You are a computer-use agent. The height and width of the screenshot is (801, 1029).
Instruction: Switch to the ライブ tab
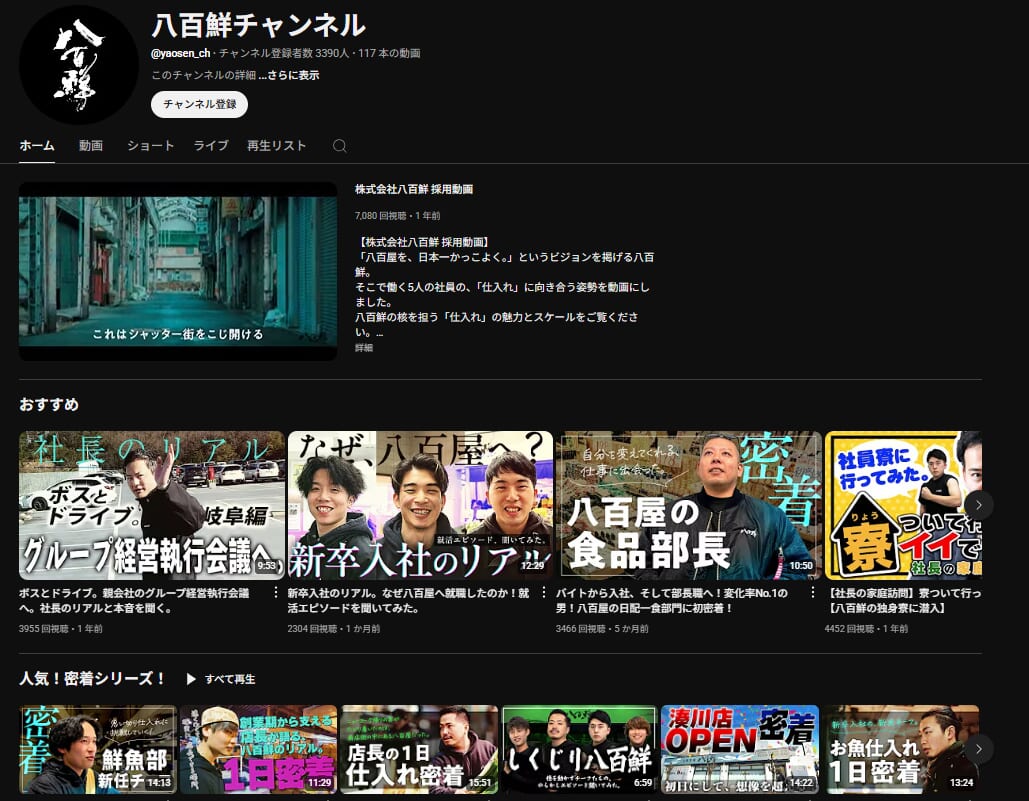211,146
